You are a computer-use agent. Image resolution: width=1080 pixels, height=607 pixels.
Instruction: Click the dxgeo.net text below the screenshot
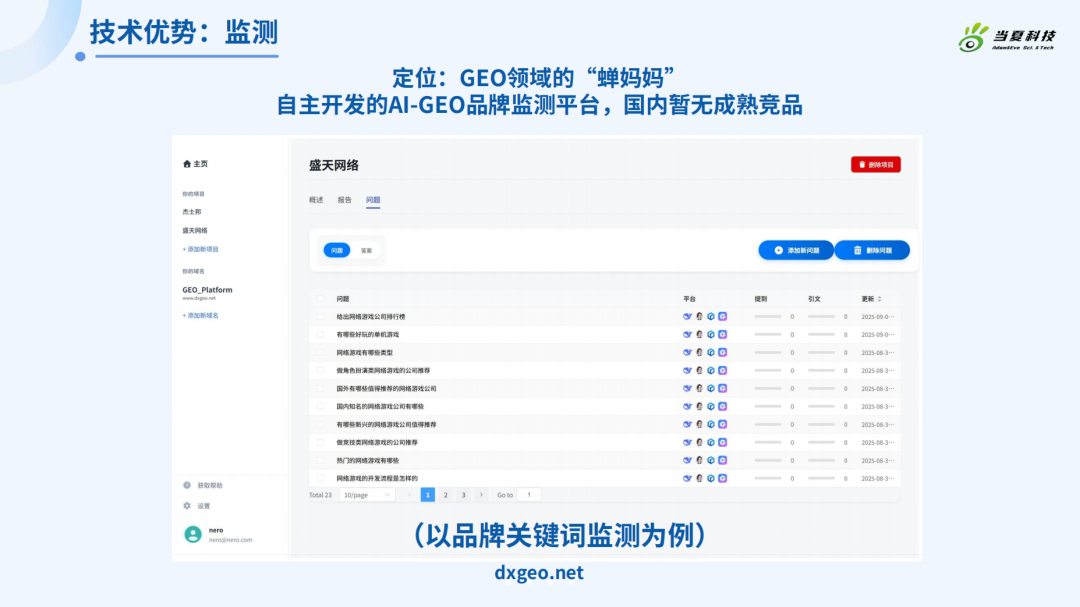[x=539, y=573]
